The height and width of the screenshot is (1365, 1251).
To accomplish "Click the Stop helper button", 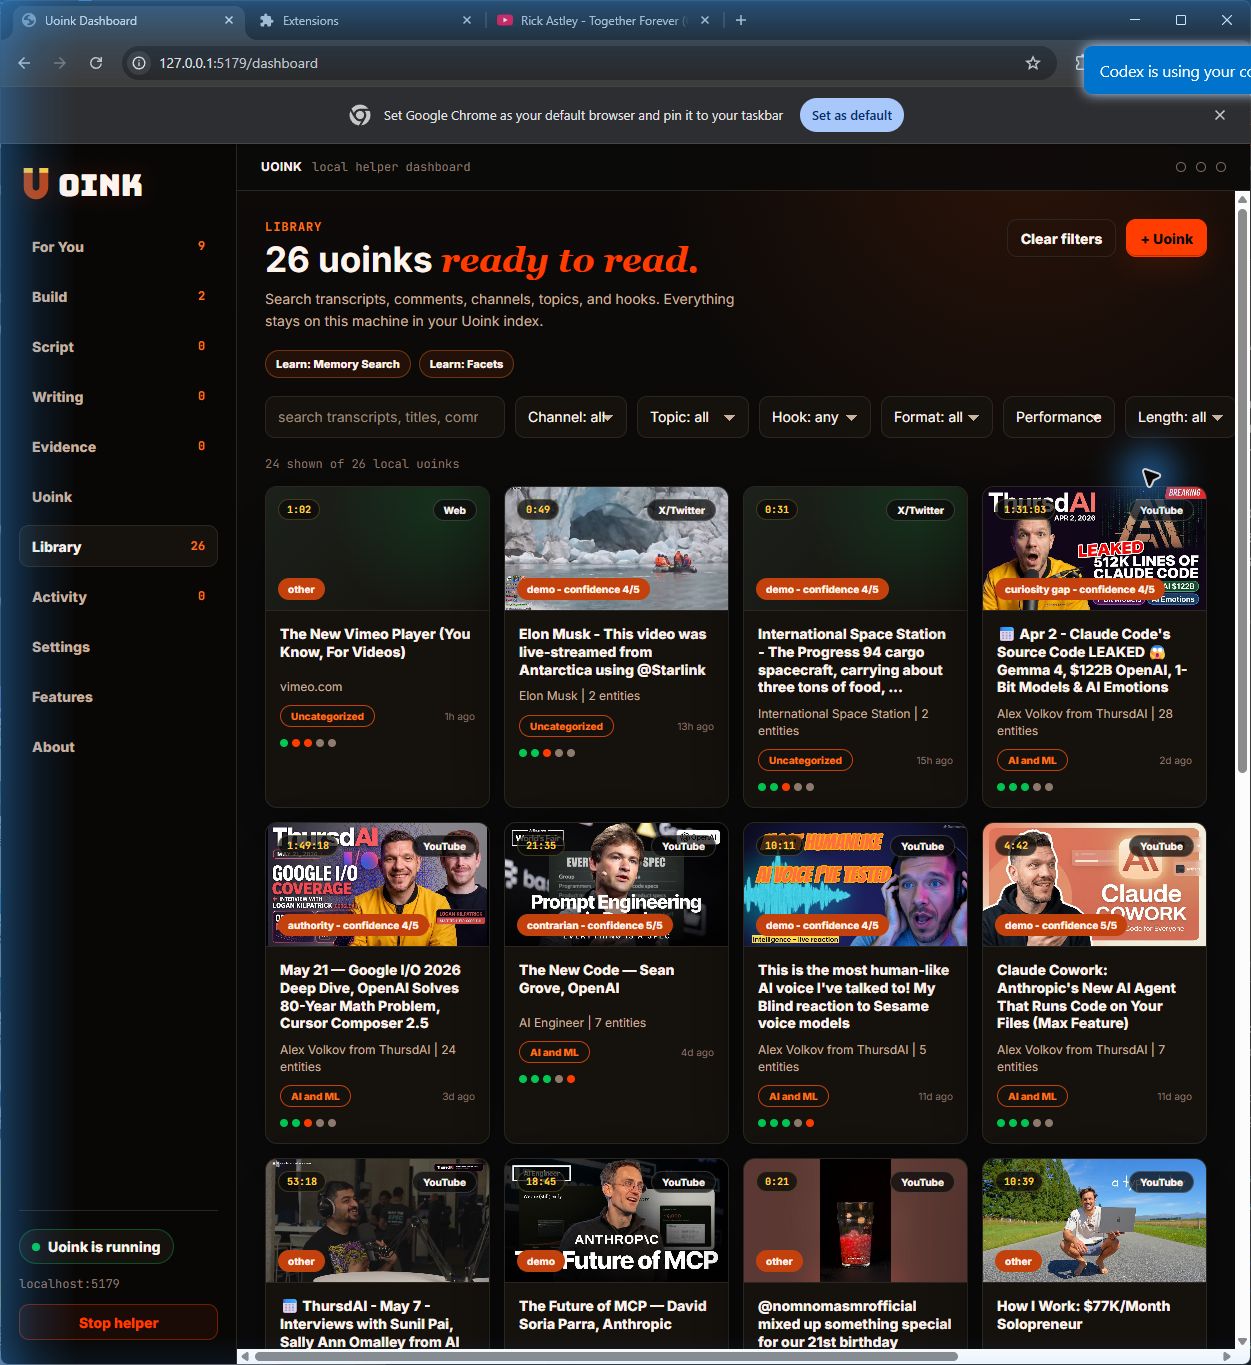I will 118,1323.
